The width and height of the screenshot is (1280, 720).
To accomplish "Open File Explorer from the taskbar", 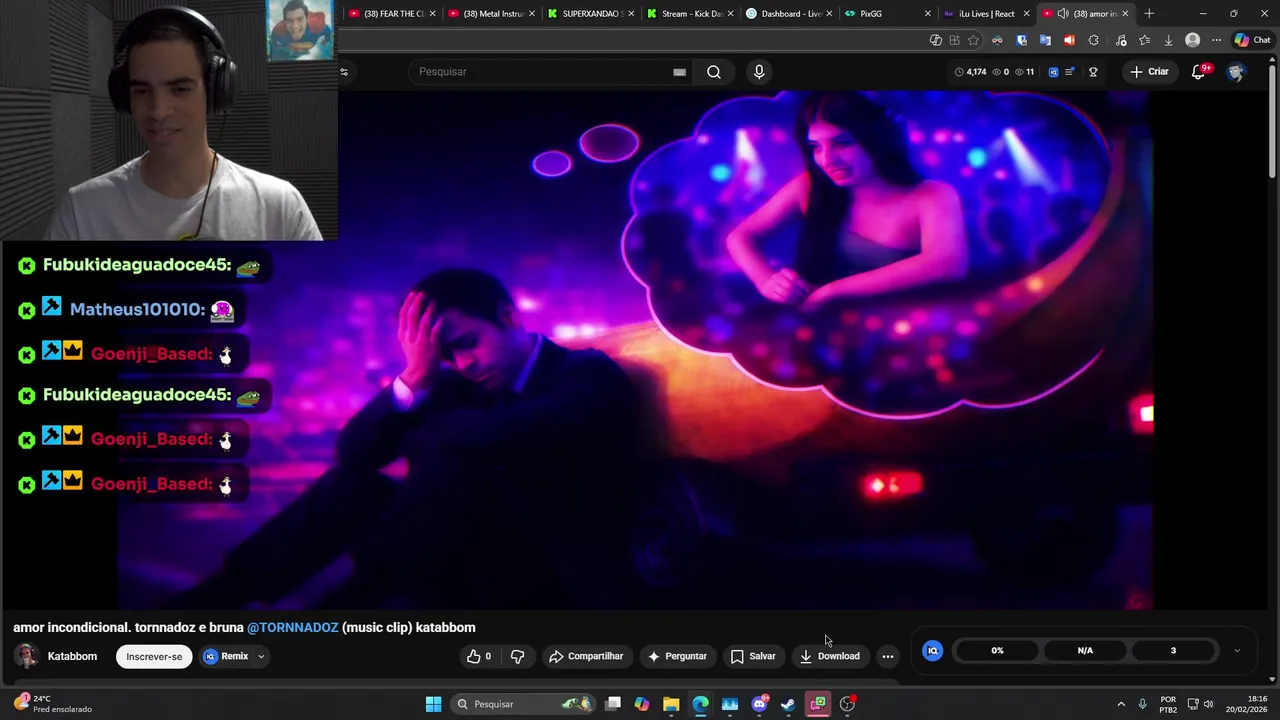I will pos(671,704).
